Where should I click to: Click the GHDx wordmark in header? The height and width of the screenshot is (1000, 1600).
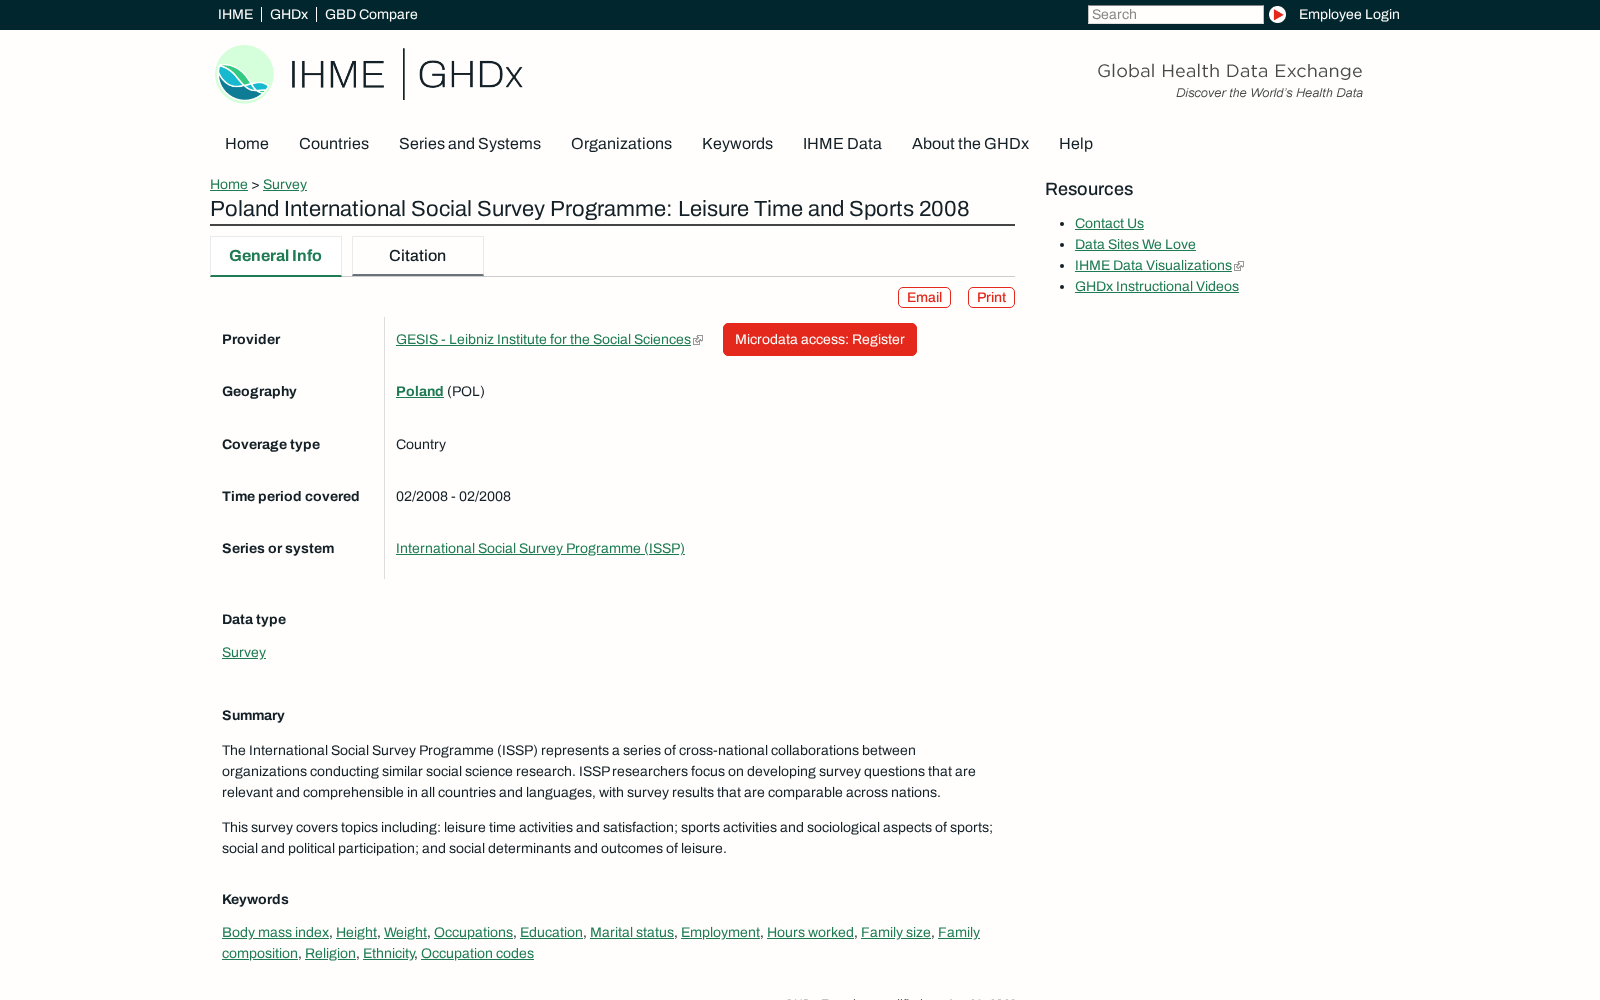point(470,75)
